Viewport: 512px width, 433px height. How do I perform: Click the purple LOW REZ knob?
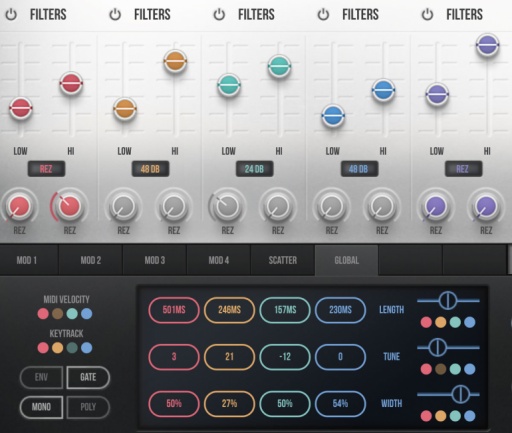click(436, 207)
